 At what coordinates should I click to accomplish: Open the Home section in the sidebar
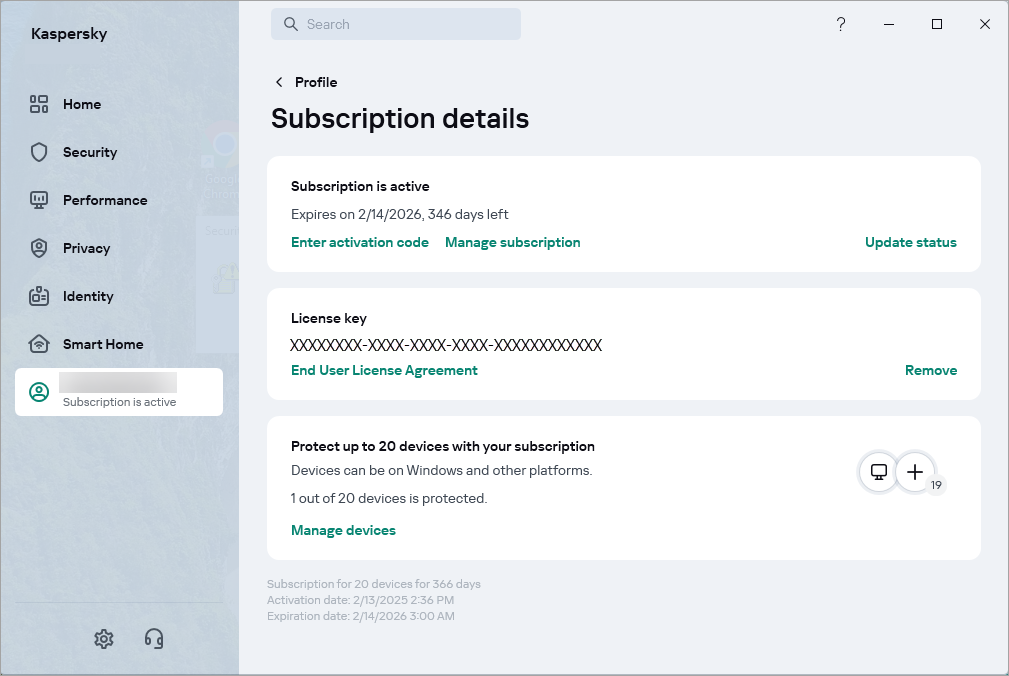[x=82, y=104]
